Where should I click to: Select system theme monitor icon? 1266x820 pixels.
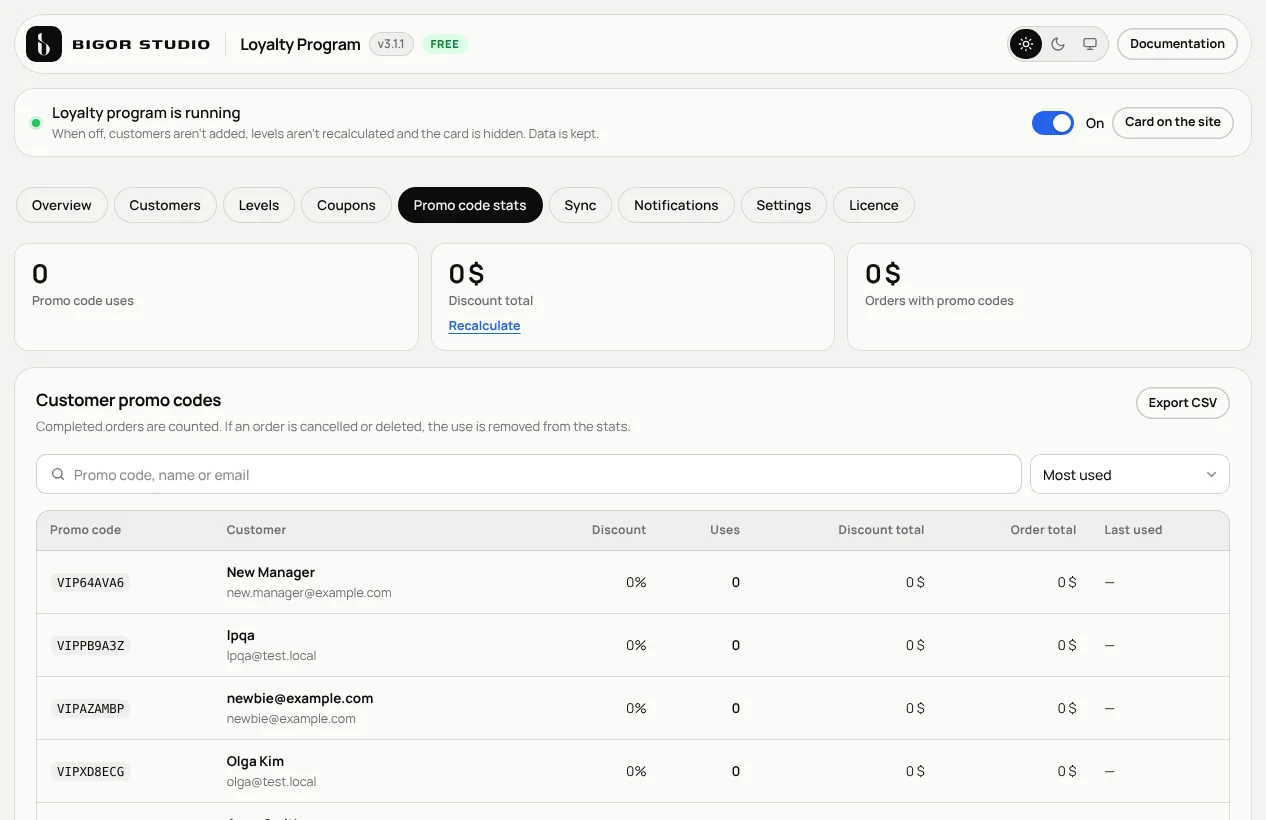pos(1090,44)
